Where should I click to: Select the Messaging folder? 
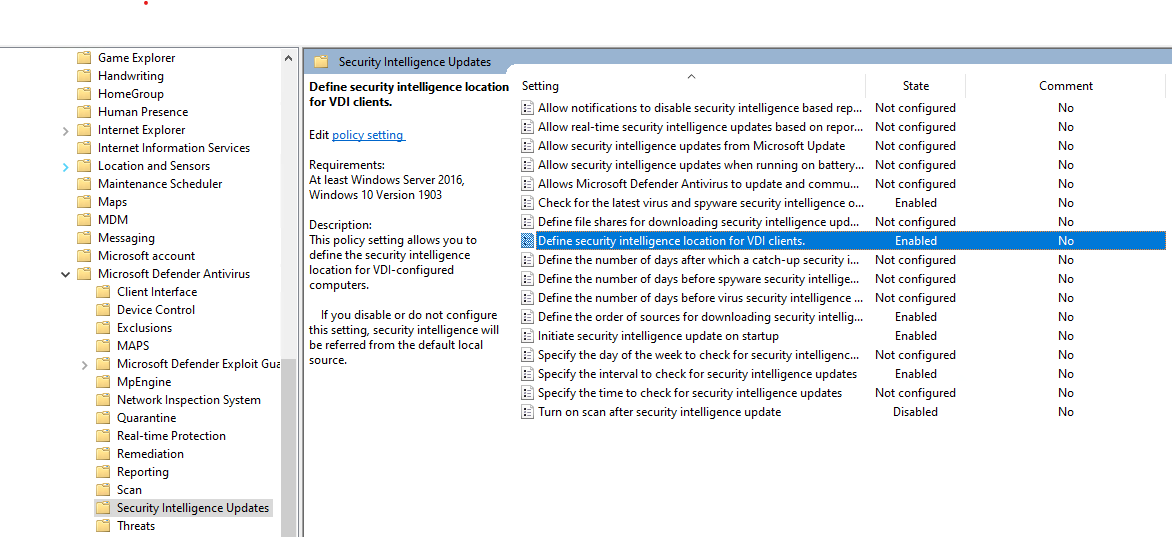[126, 238]
